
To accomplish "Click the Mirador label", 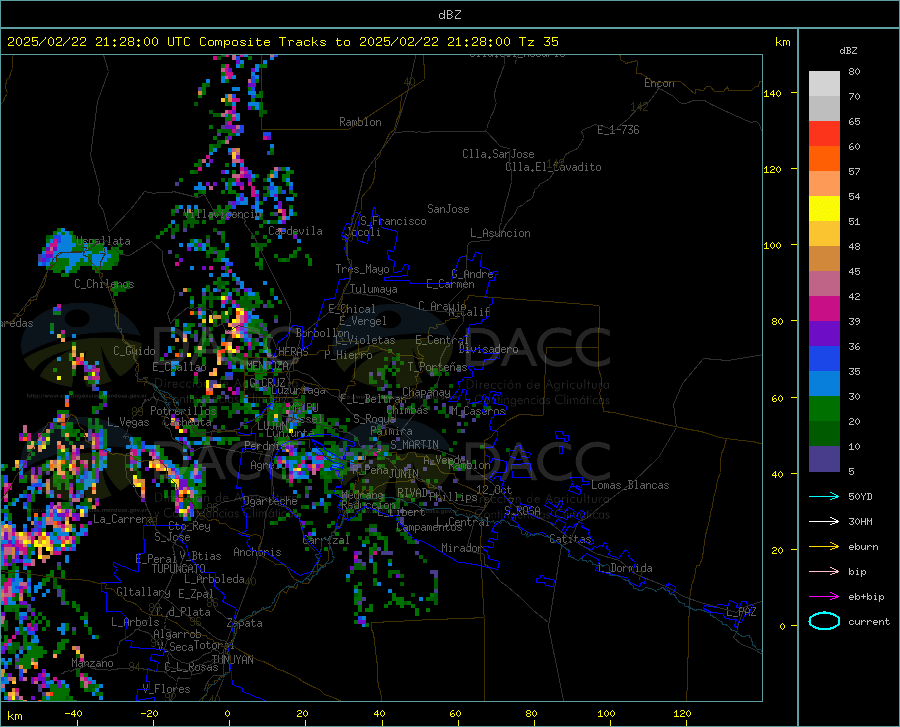I will coord(462,548).
